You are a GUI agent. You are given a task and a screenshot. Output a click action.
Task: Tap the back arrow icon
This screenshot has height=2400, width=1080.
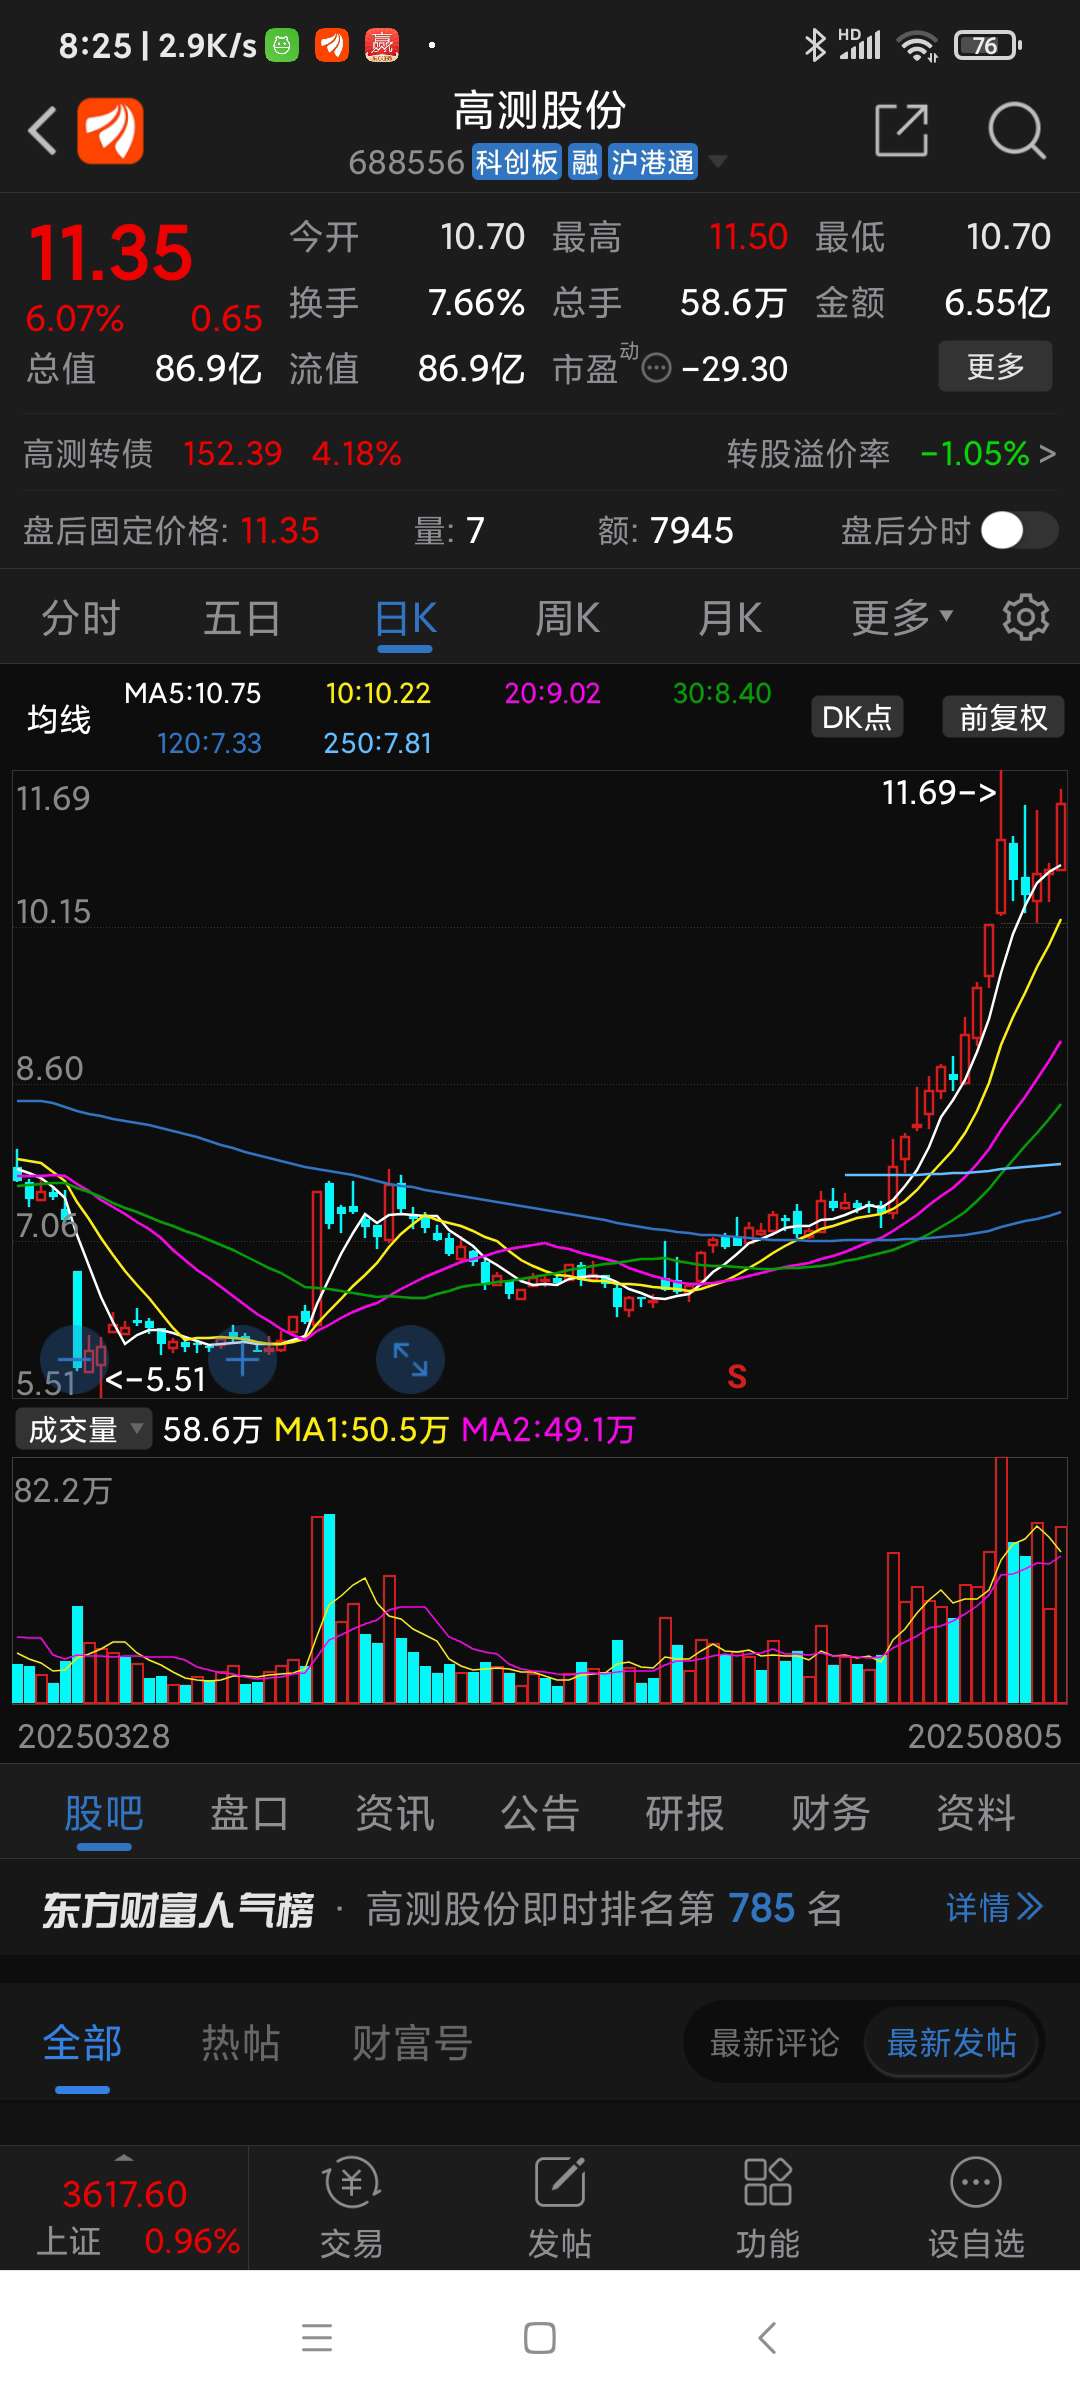(x=42, y=131)
